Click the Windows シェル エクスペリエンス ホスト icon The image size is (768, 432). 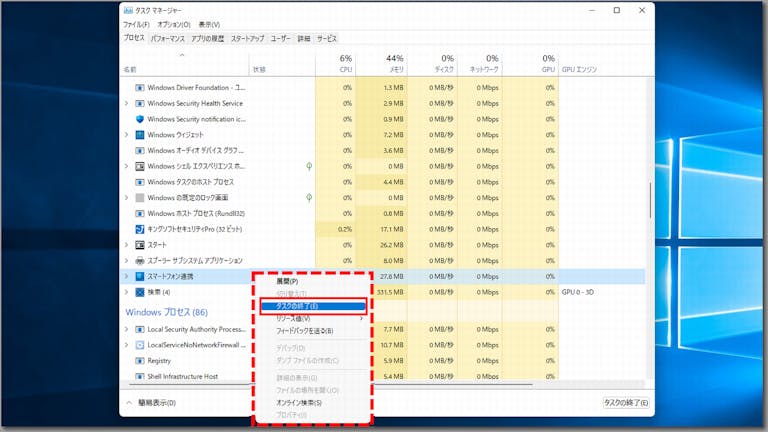(140, 167)
